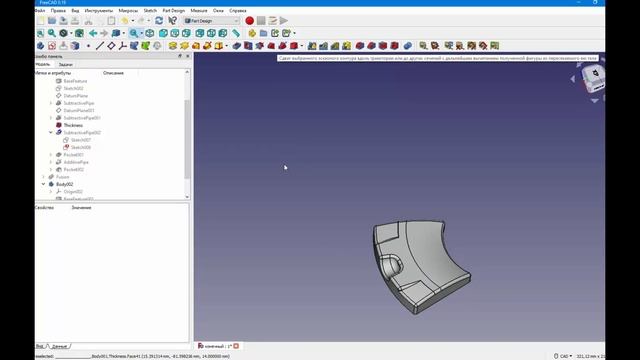Click the Pocket tool icon
The width and height of the screenshot is (640, 360).
coord(237,46)
